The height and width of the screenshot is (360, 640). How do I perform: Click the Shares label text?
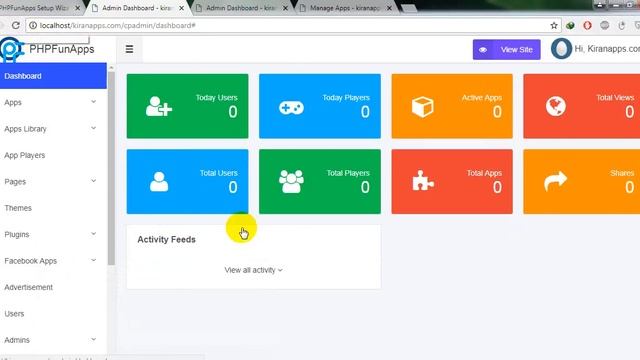pyautogui.click(x=622, y=173)
